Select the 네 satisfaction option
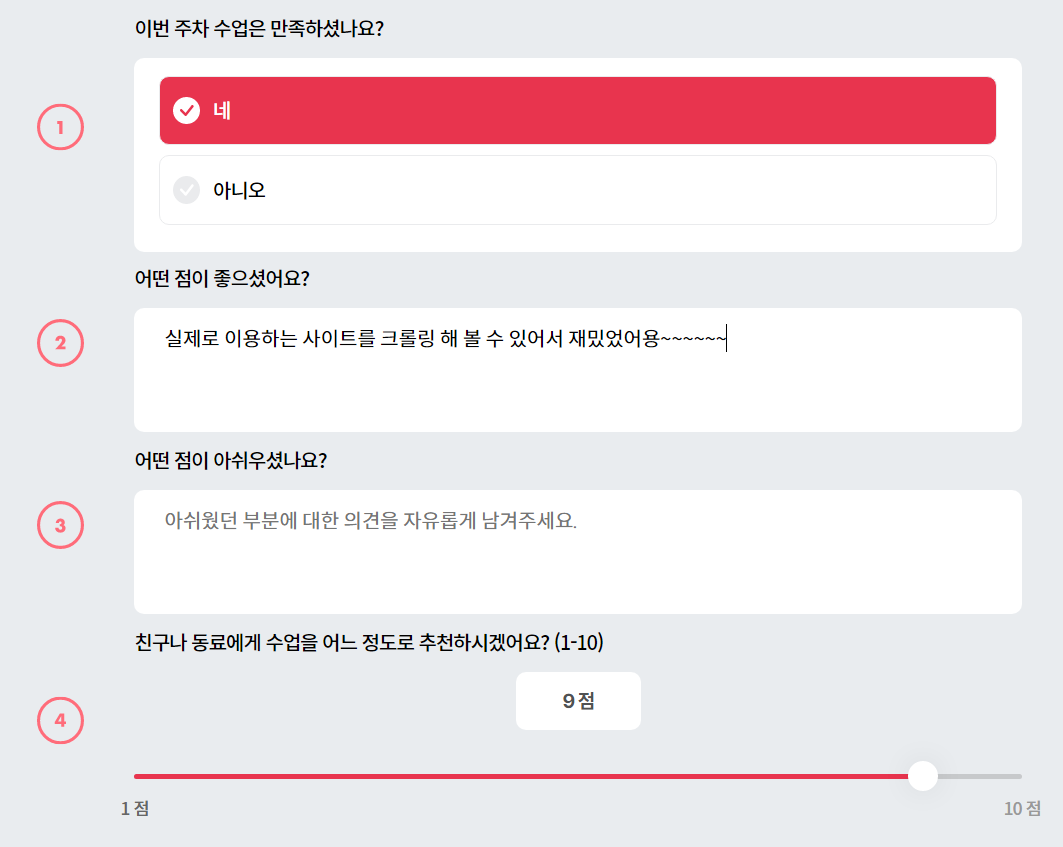The image size is (1063, 847). coord(578,111)
